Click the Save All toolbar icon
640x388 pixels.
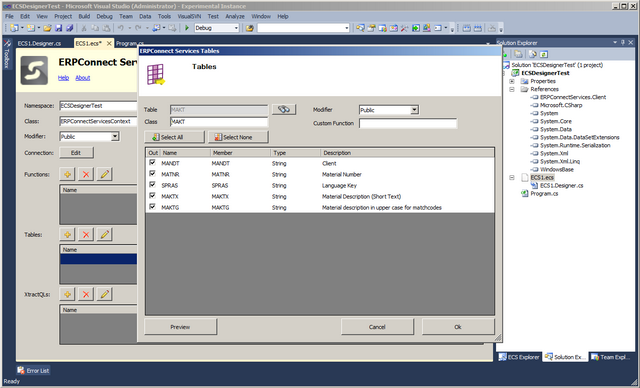[69, 28]
